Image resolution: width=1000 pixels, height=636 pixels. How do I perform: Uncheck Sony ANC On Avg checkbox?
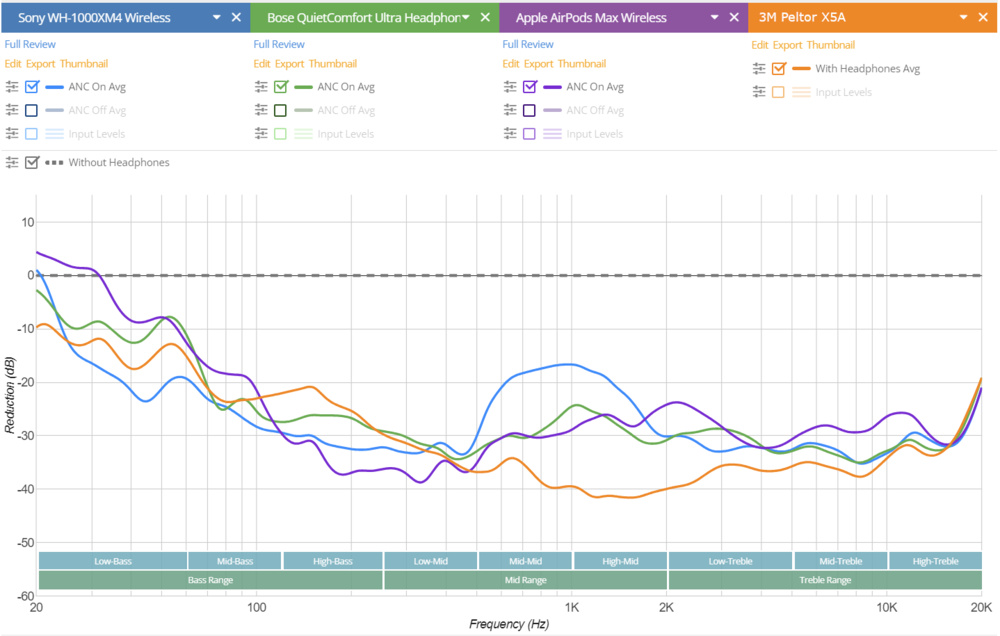(x=32, y=87)
